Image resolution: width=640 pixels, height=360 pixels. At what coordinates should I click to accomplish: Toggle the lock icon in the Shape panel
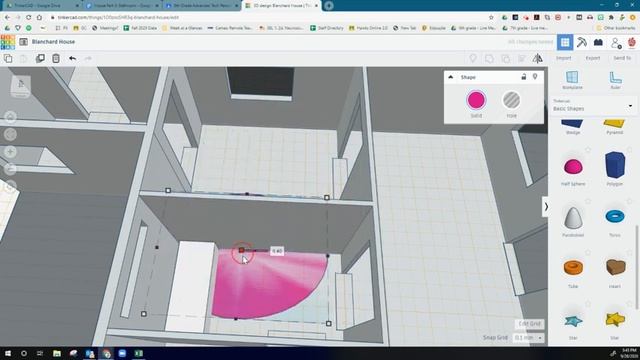(524, 77)
